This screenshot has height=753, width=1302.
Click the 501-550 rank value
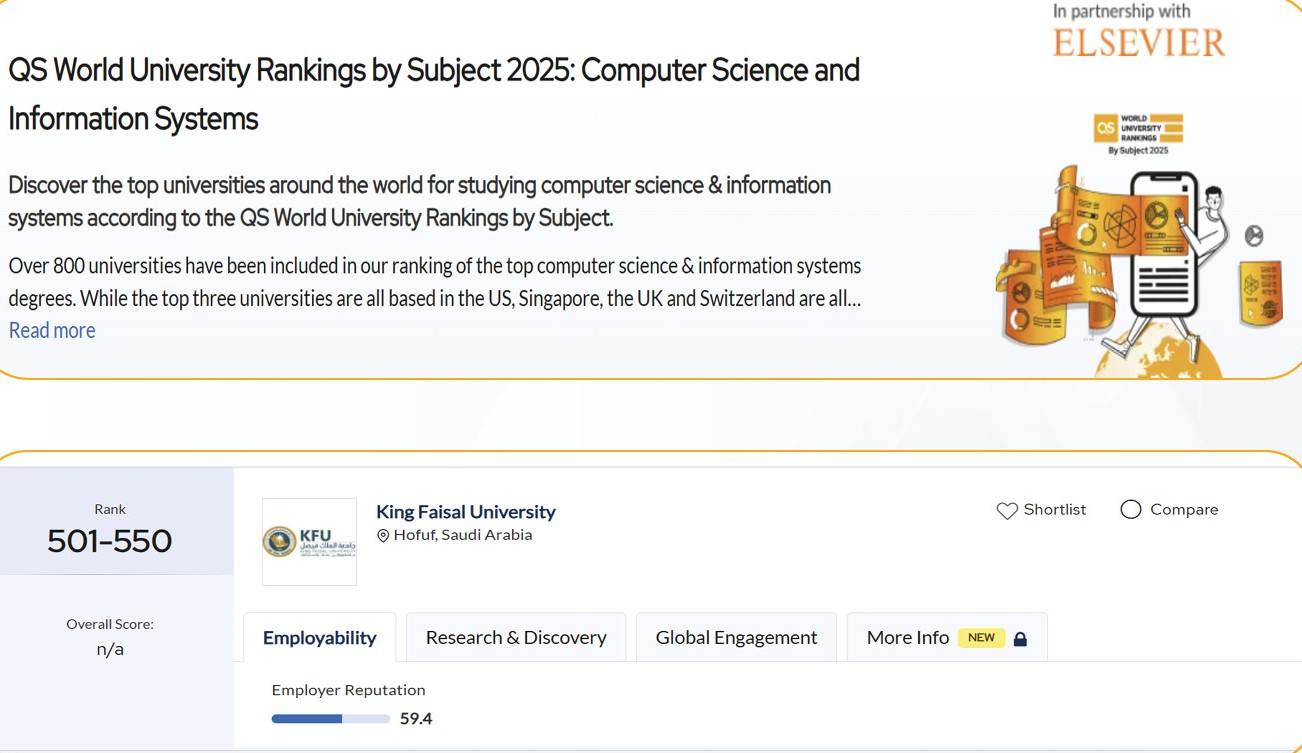[x=110, y=541]
